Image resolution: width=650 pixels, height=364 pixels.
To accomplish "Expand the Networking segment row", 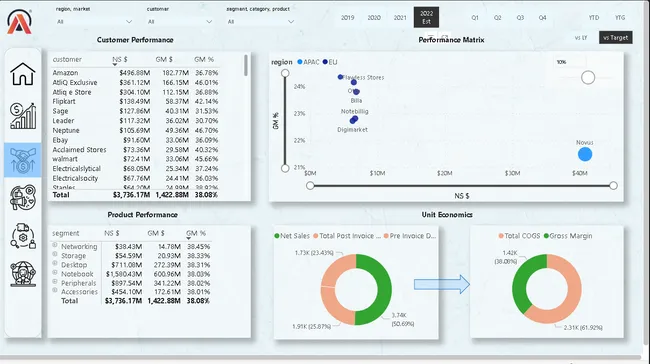I will tap(55, 245).
